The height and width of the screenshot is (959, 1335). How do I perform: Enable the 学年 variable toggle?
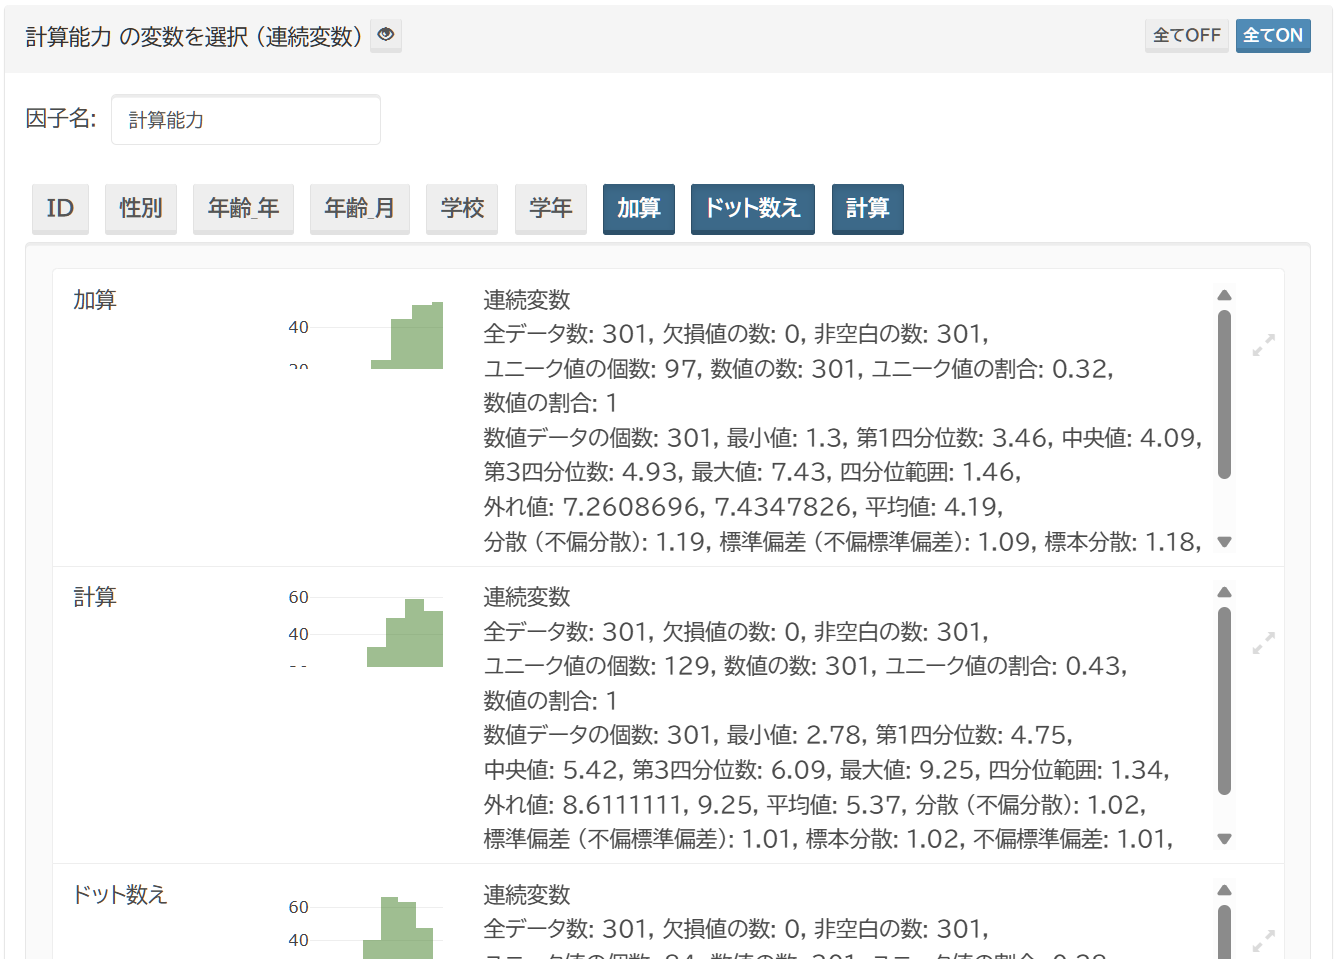click(551, 209)
